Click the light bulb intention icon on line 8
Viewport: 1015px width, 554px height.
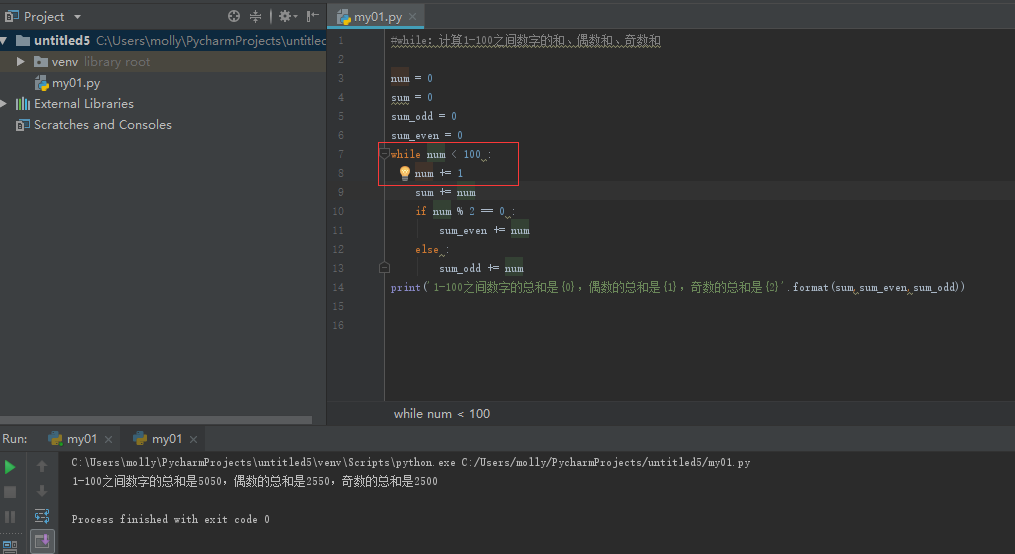point(405,173)
